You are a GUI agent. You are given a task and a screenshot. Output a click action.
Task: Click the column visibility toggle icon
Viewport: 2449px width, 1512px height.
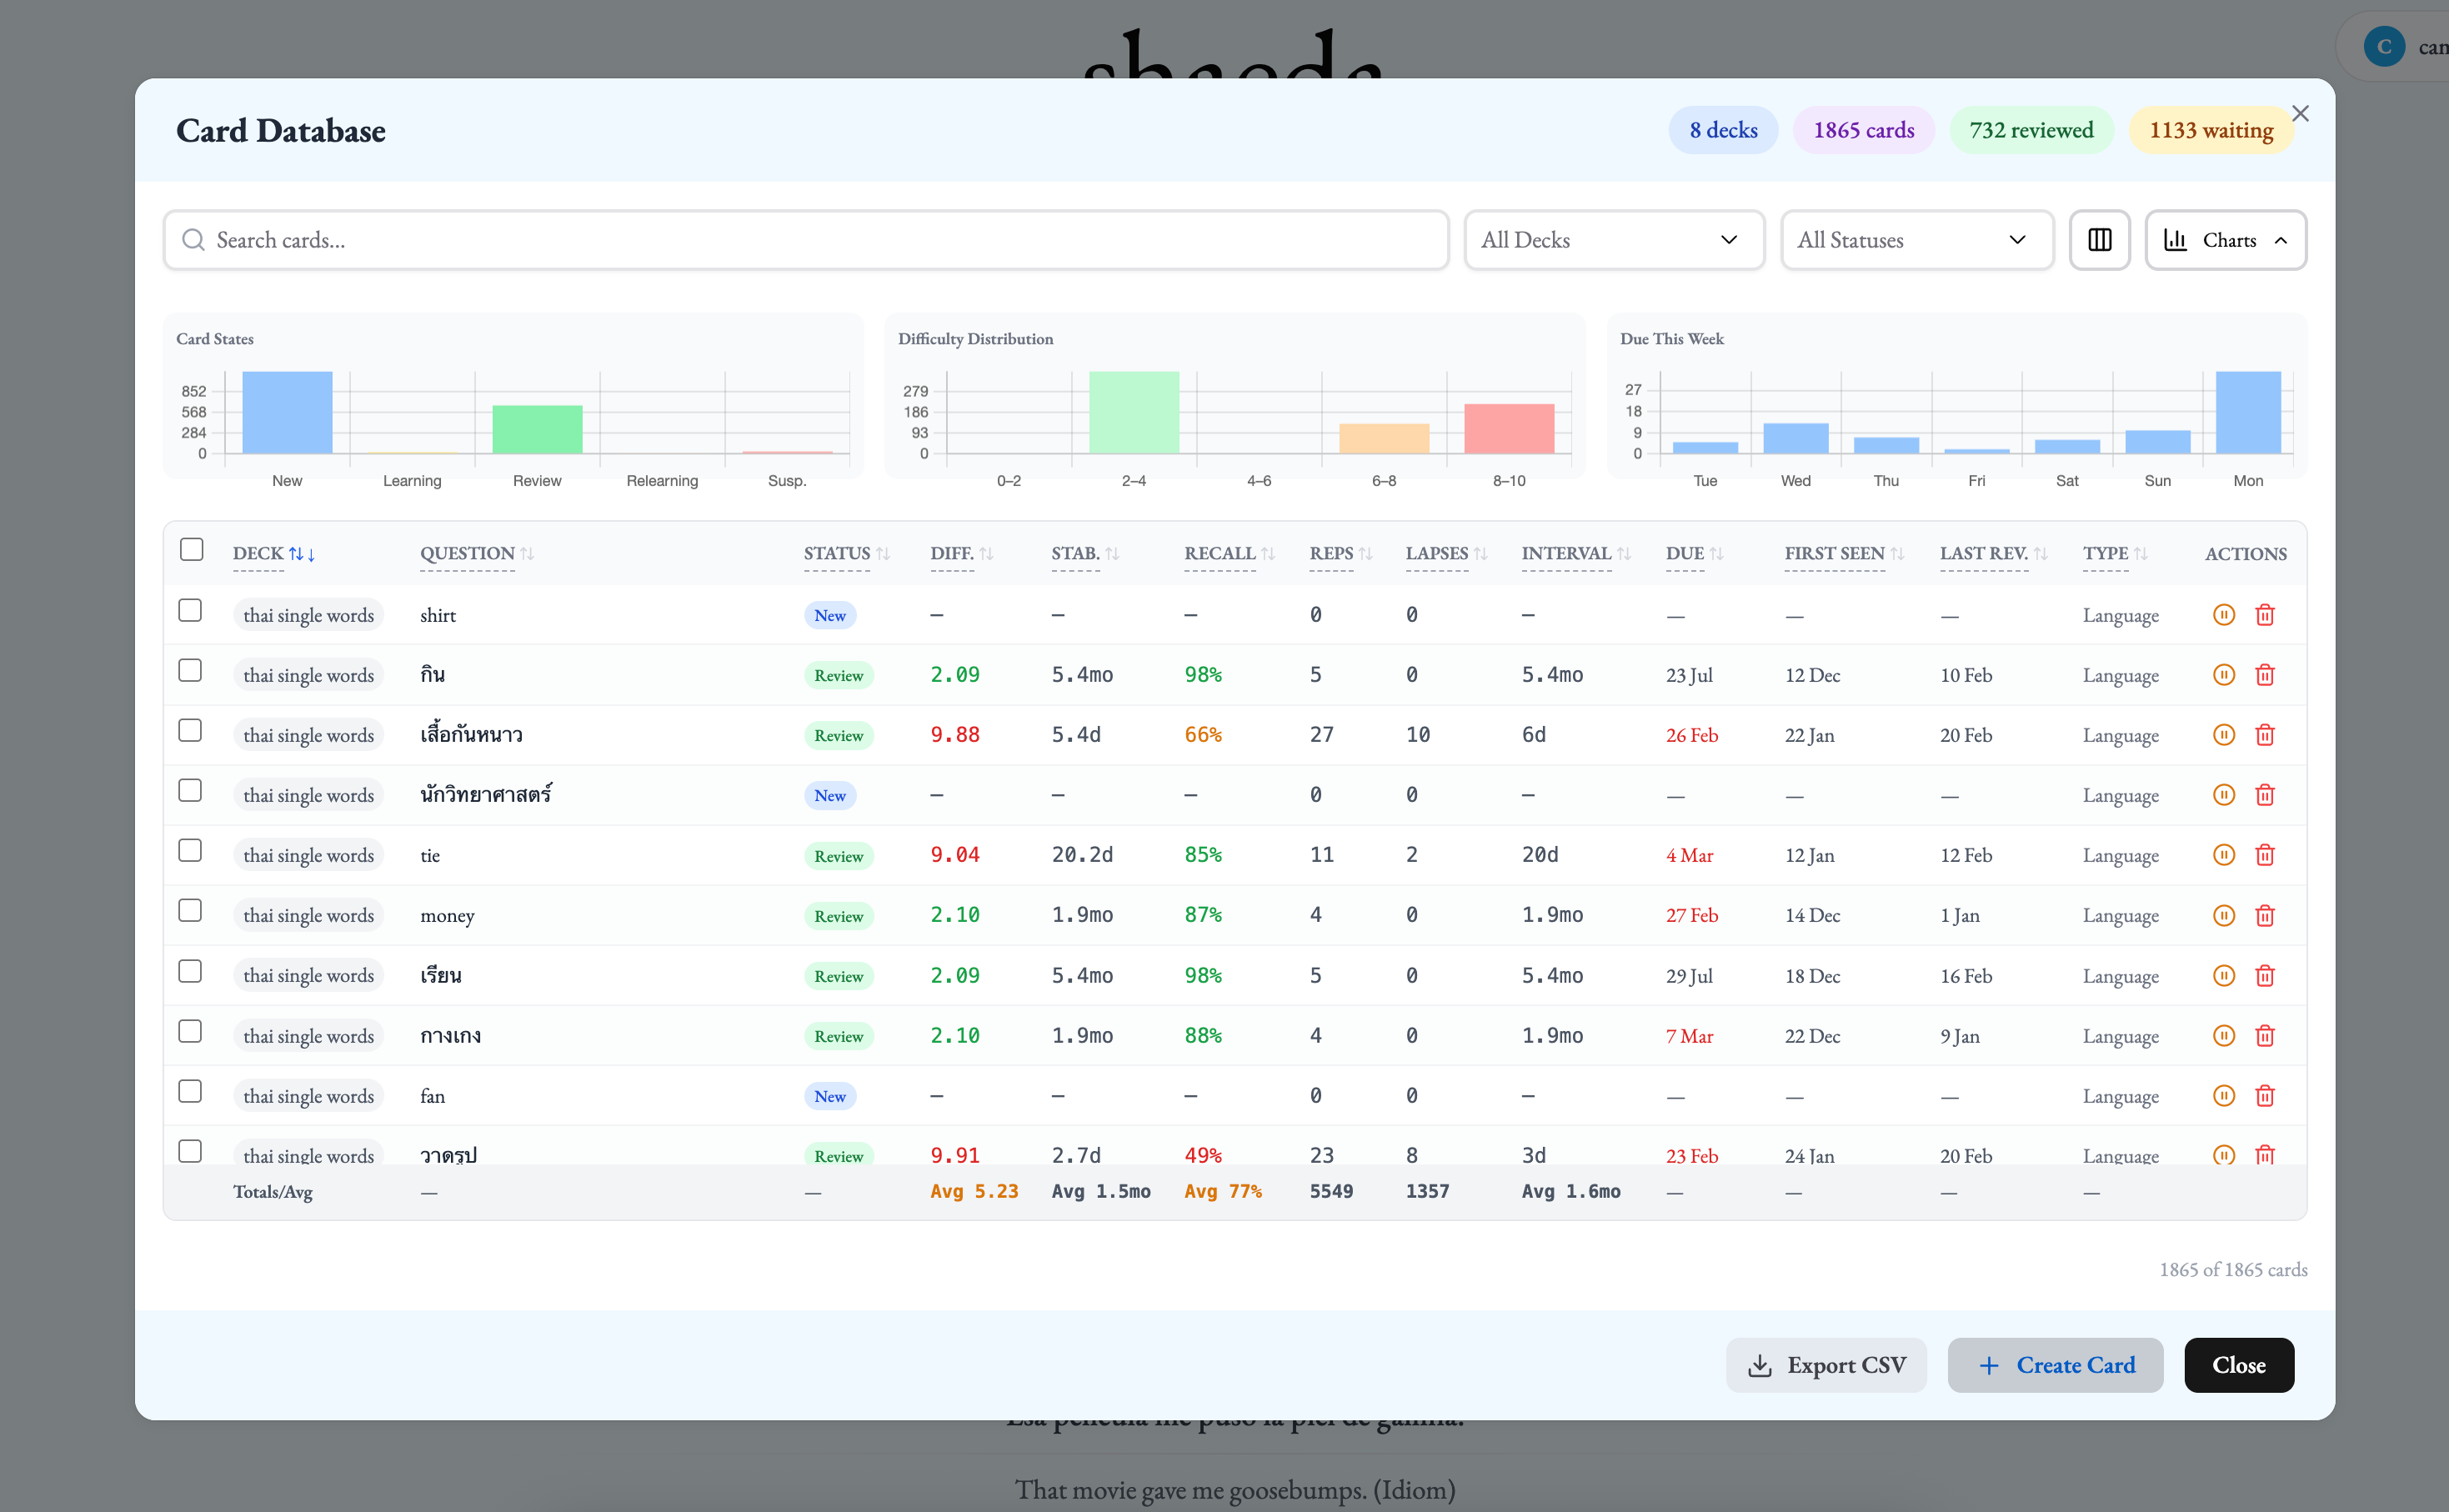pos(2099,240)
